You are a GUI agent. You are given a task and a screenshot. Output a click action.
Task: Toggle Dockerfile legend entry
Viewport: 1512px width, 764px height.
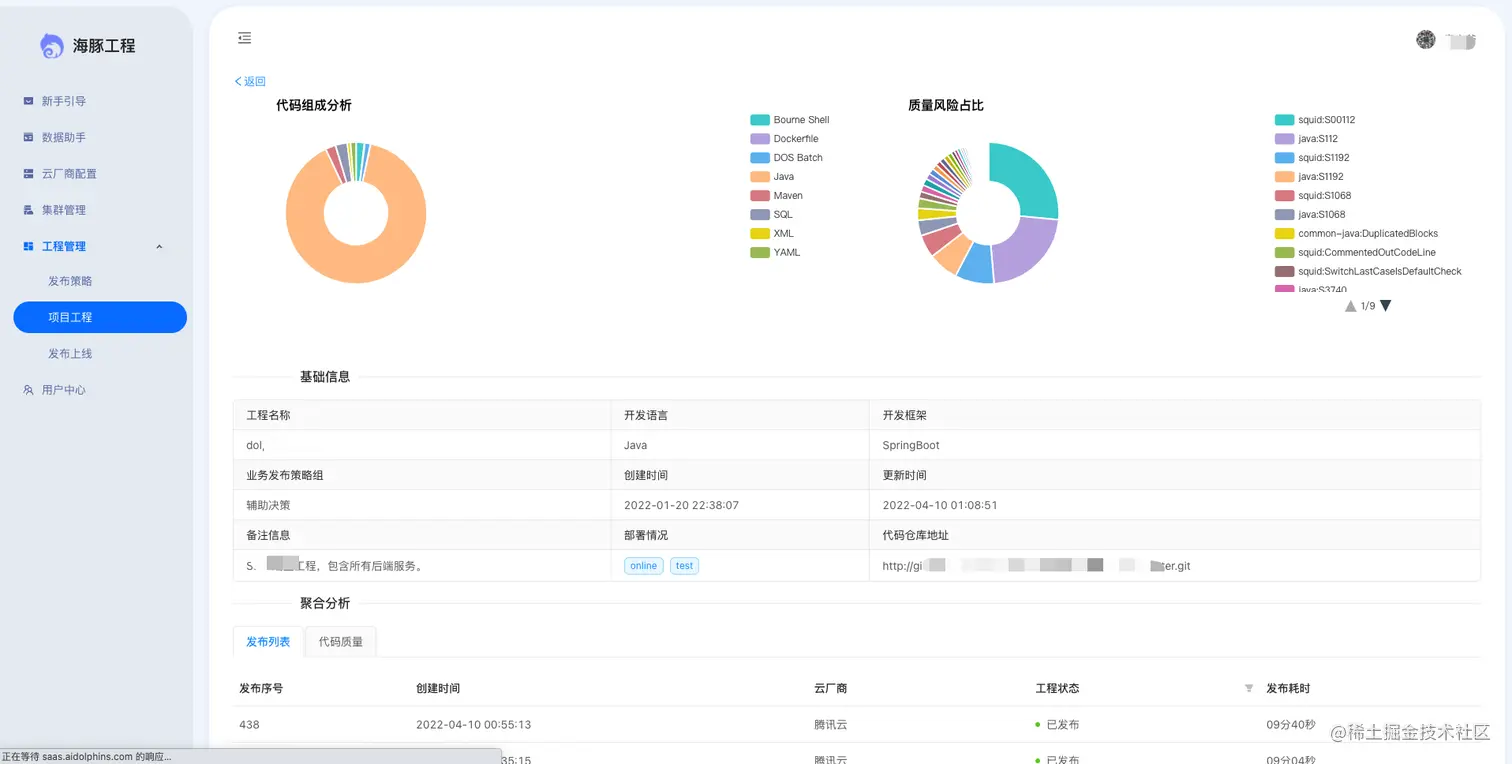click(784, 139)
